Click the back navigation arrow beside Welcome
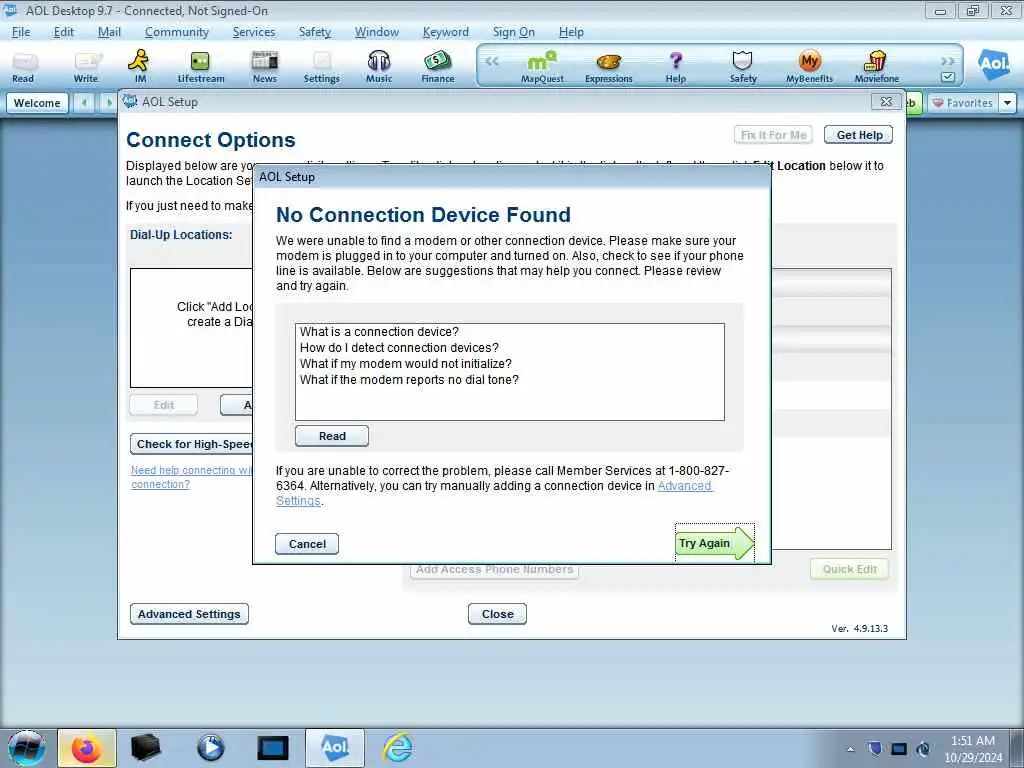Viewport: 1024px width, 768px height. pyautogui.click(x=84, y=103)
